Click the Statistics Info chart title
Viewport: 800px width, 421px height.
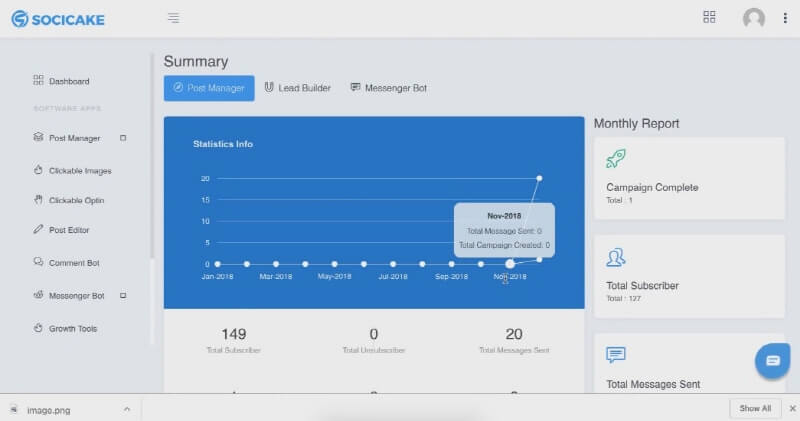[x=223, y=144]
